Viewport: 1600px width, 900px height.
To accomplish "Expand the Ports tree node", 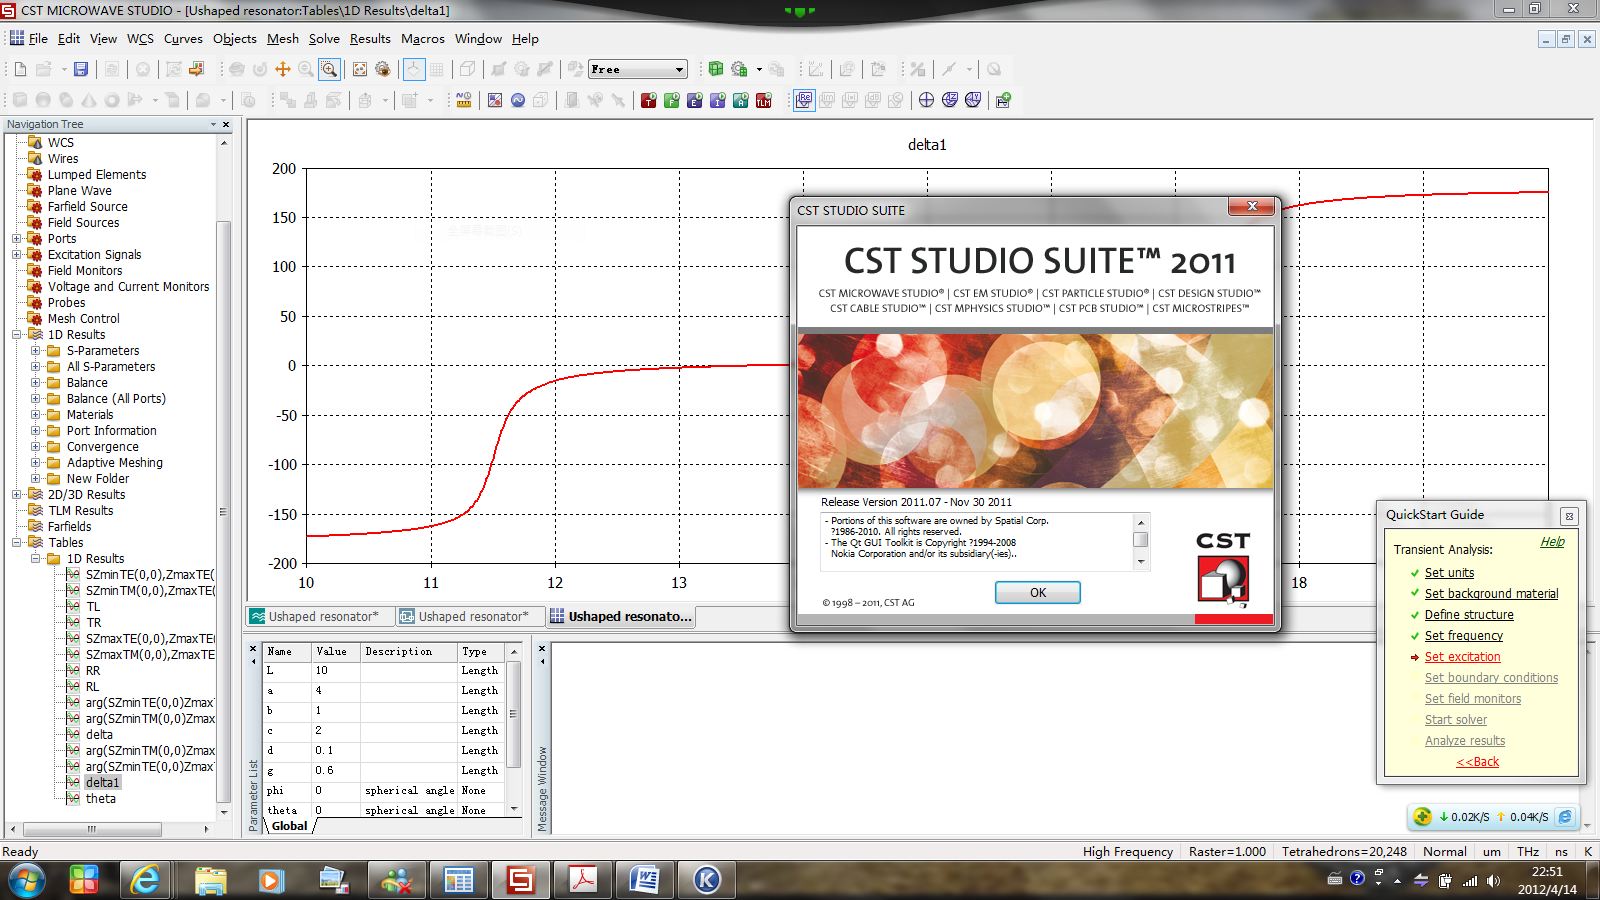I will click(x=16, y=239).
